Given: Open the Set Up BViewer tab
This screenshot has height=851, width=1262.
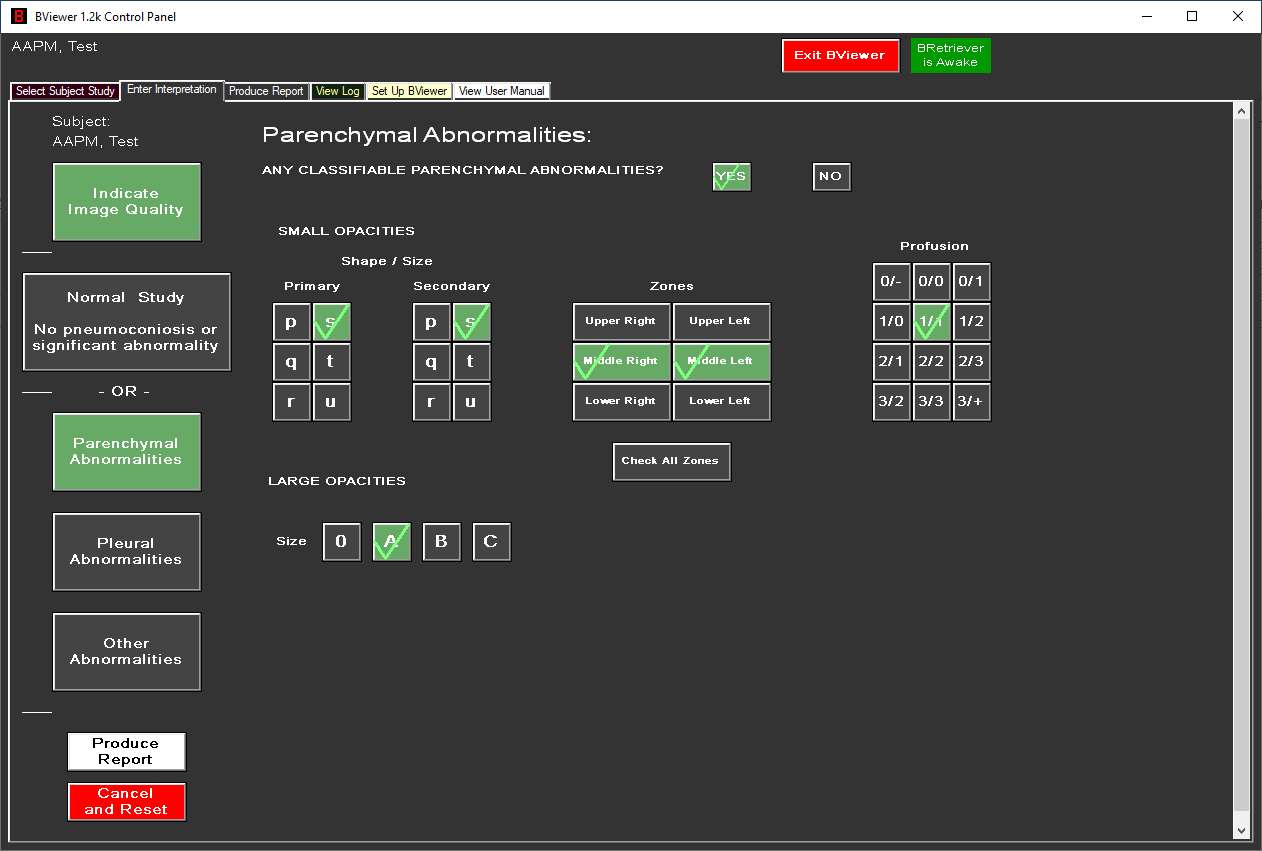Looking at the screenshot, I should click(409, 91).
